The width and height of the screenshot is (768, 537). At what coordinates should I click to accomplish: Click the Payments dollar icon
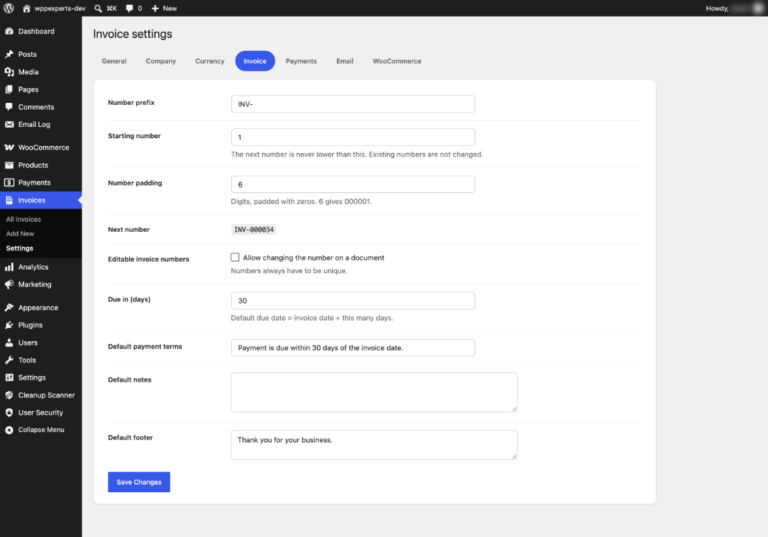tap(9, 183)
